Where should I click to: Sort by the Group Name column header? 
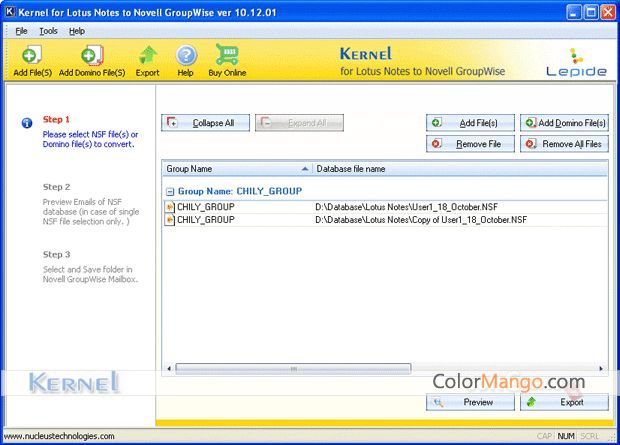click(x=236, y=169)
